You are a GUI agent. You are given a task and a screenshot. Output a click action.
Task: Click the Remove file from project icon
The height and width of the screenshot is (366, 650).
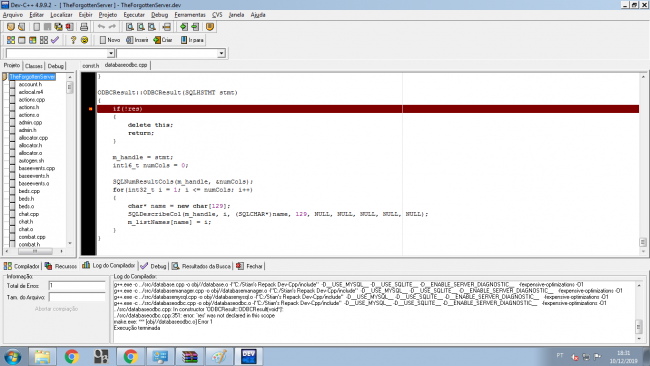point(195,27)
